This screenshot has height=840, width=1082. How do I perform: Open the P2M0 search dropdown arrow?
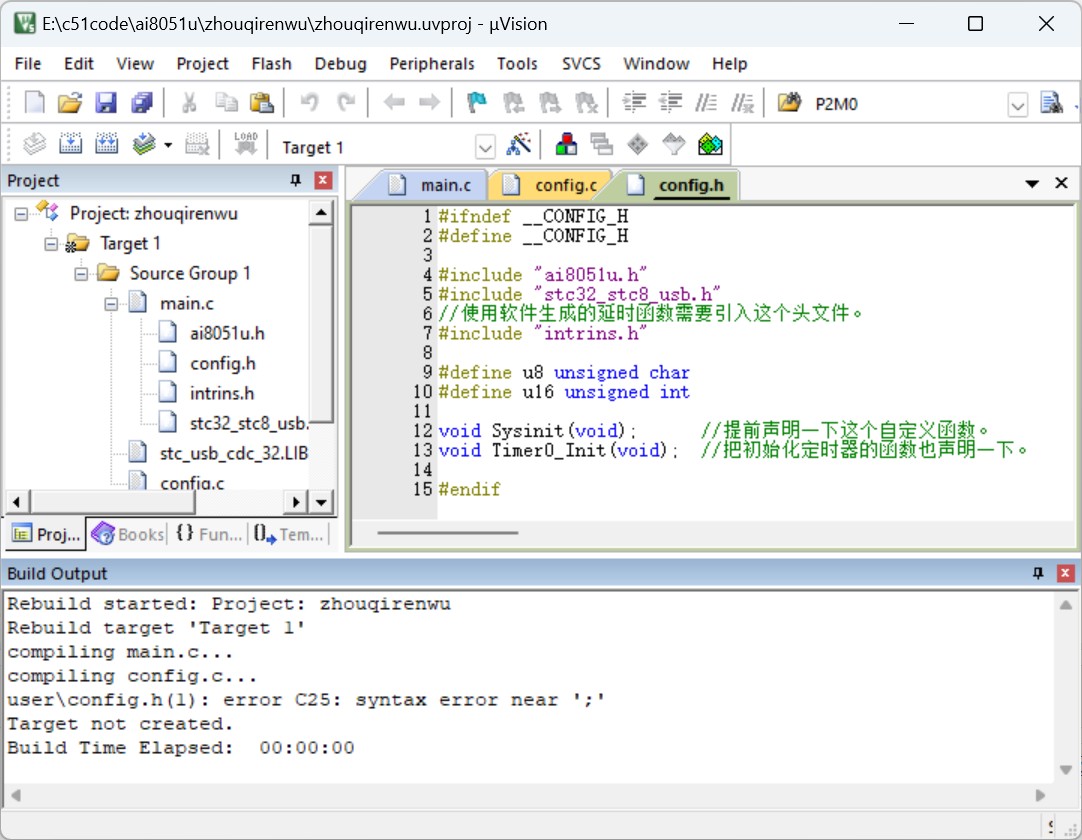click(x=1018, y=105)
